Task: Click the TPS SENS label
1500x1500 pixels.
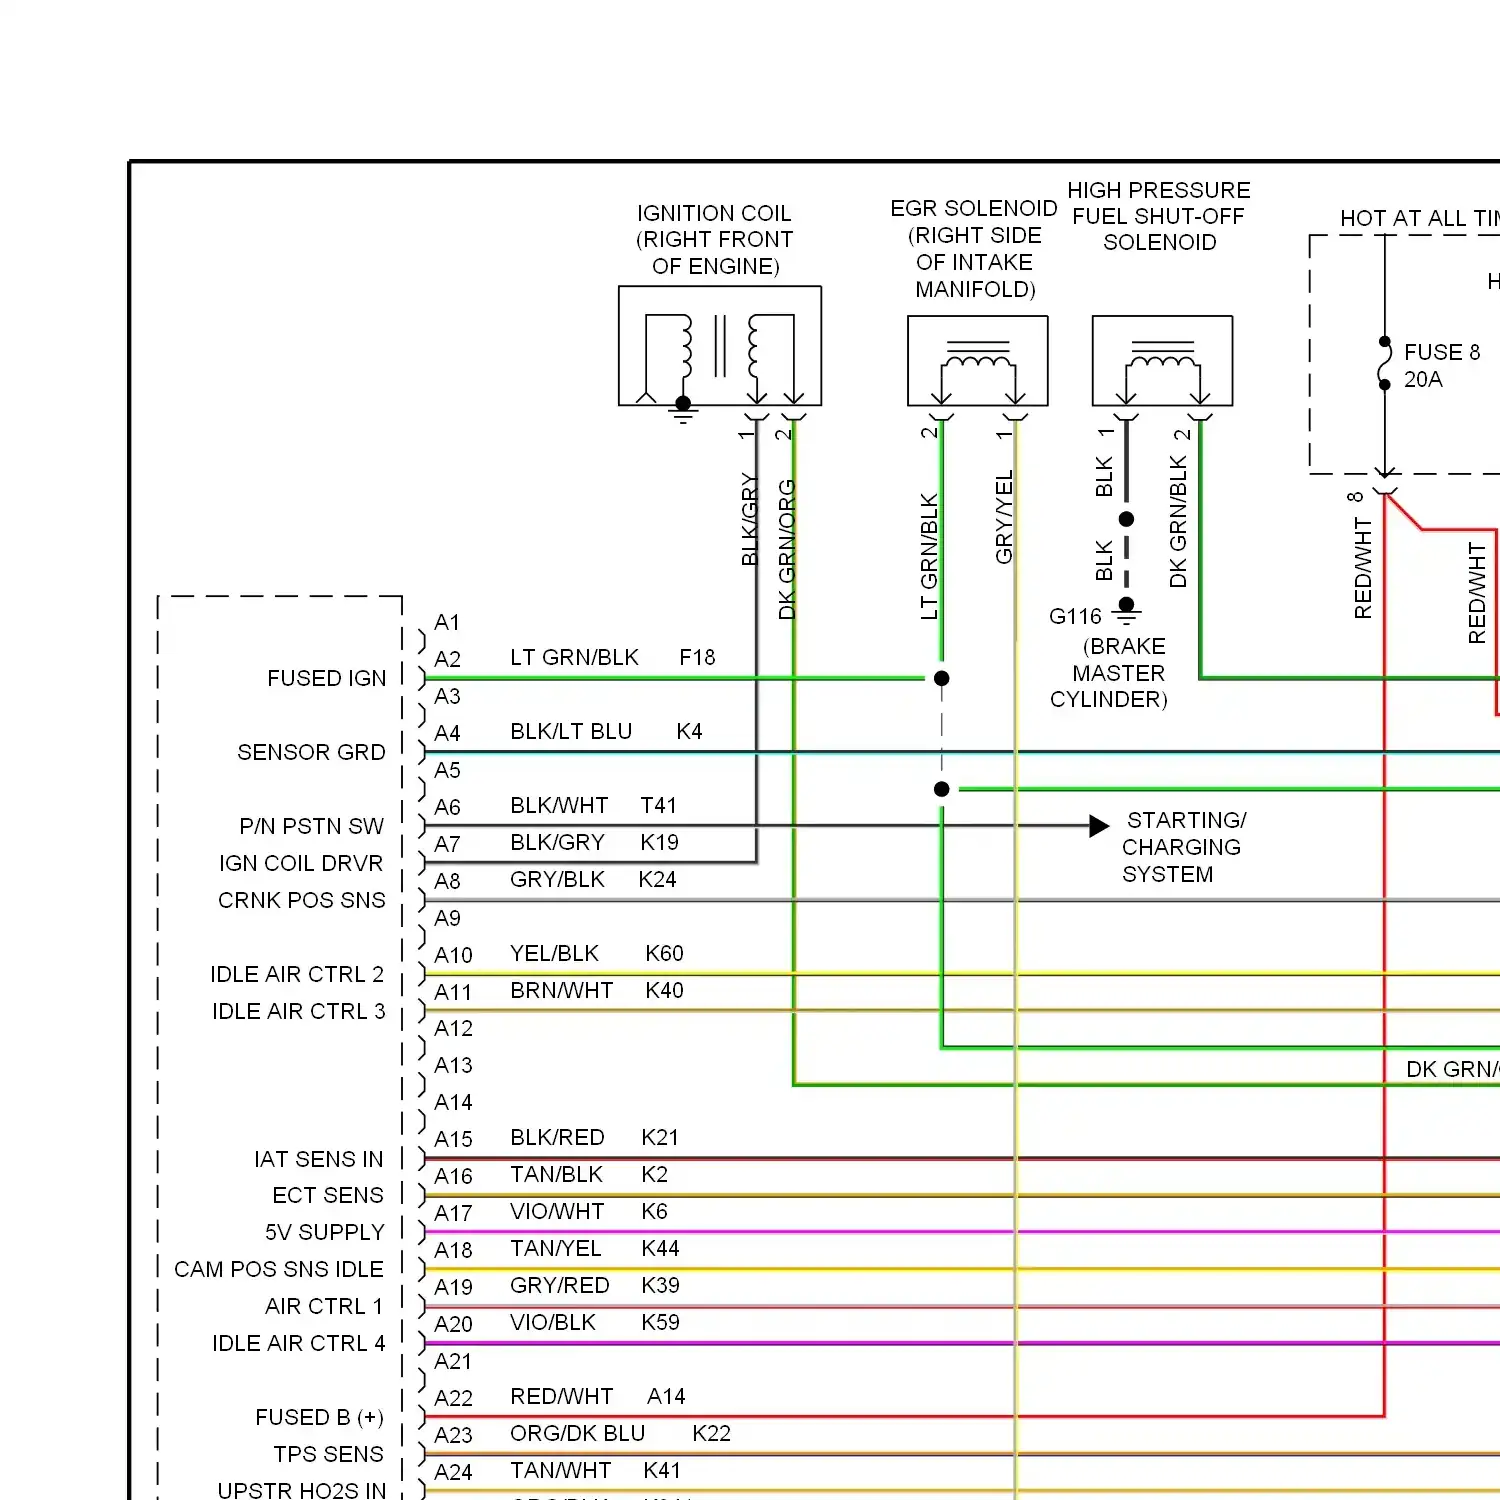Action: [x=329, y=1454]
